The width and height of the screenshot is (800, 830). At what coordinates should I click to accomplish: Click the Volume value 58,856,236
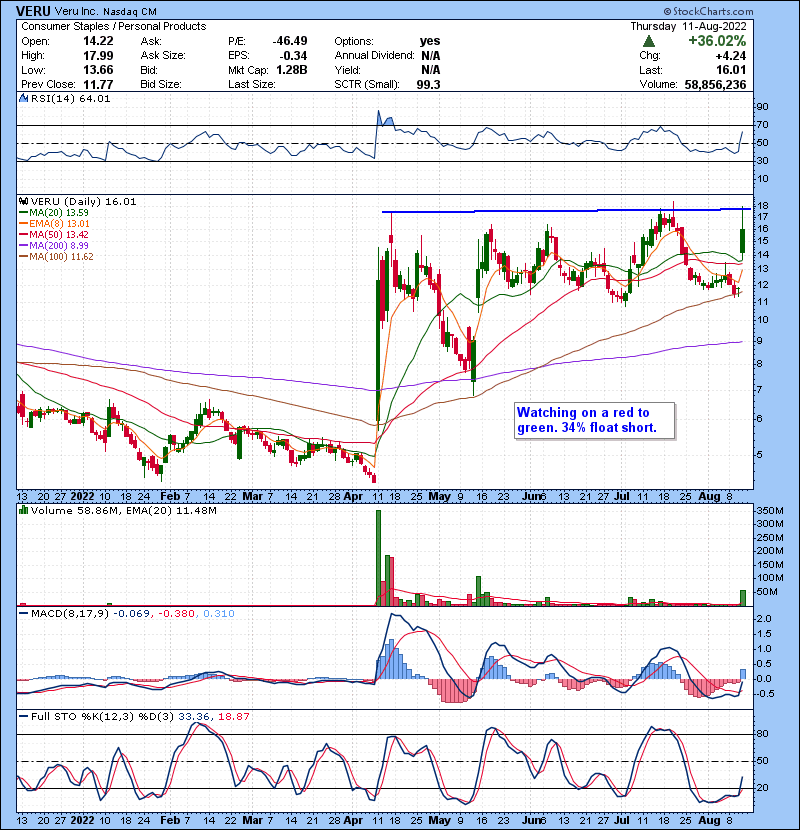(x=715, y=84)
